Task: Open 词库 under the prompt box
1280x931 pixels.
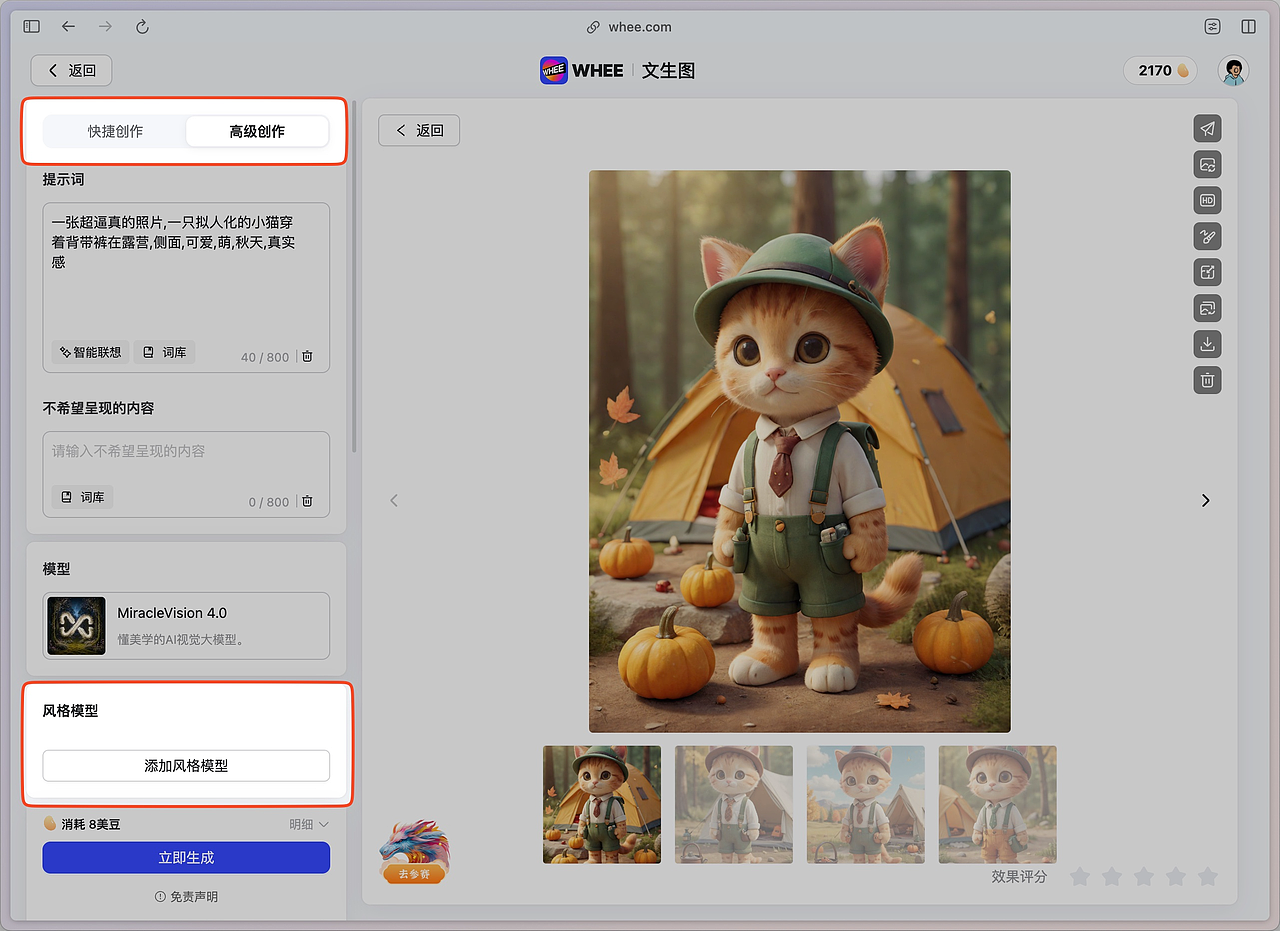Action: (x=165, y=352)
